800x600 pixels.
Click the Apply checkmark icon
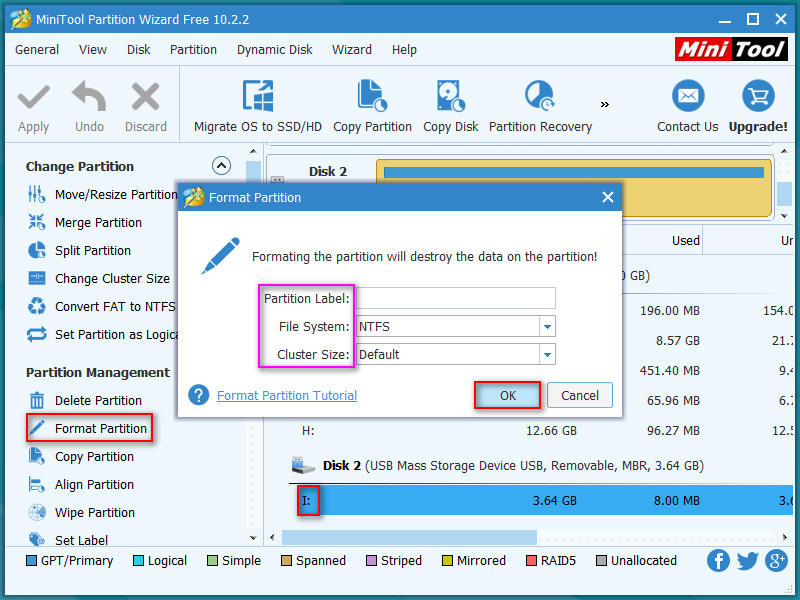34,97
